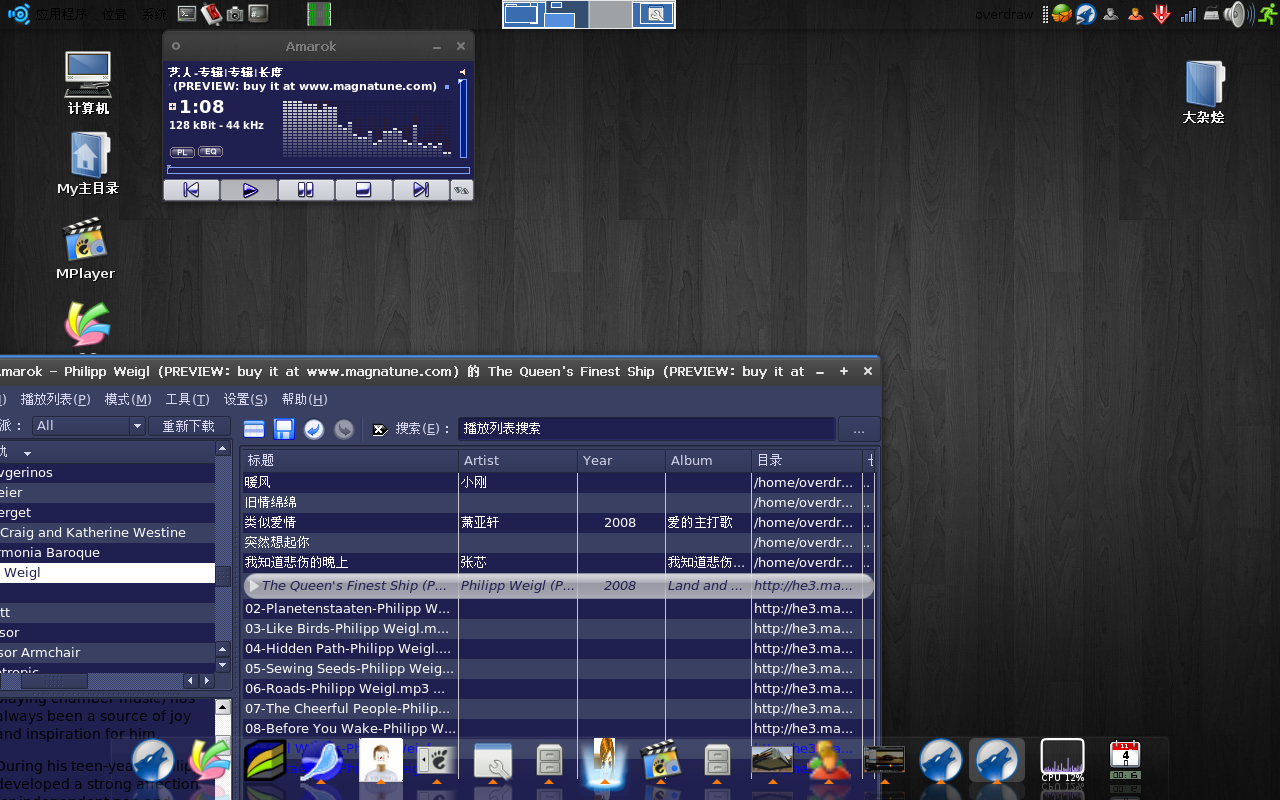Viewport: 1280px width, 800px height.
Task: Click the MPlayer clapperboard icon in dock
Action: pyautogui.click(x=660, y=762)
